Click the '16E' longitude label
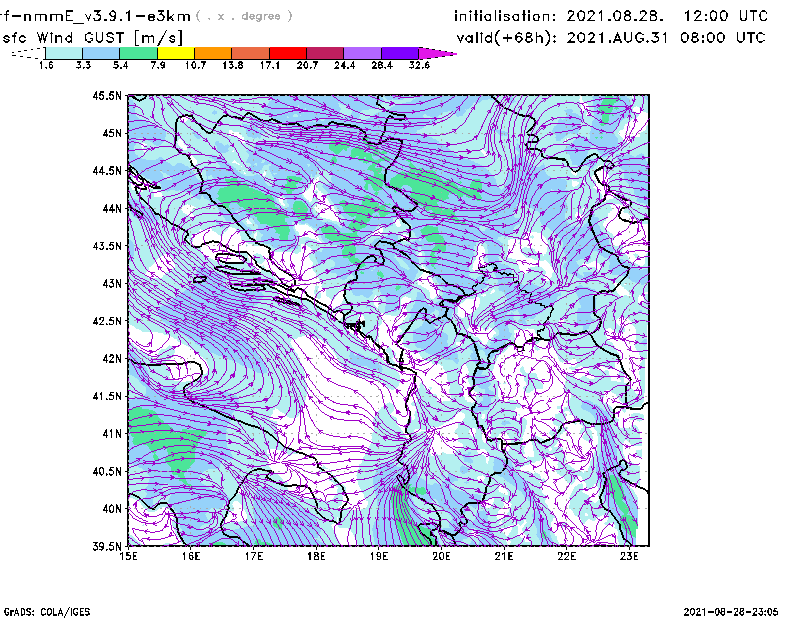800x618 pixels. [191, 556]
